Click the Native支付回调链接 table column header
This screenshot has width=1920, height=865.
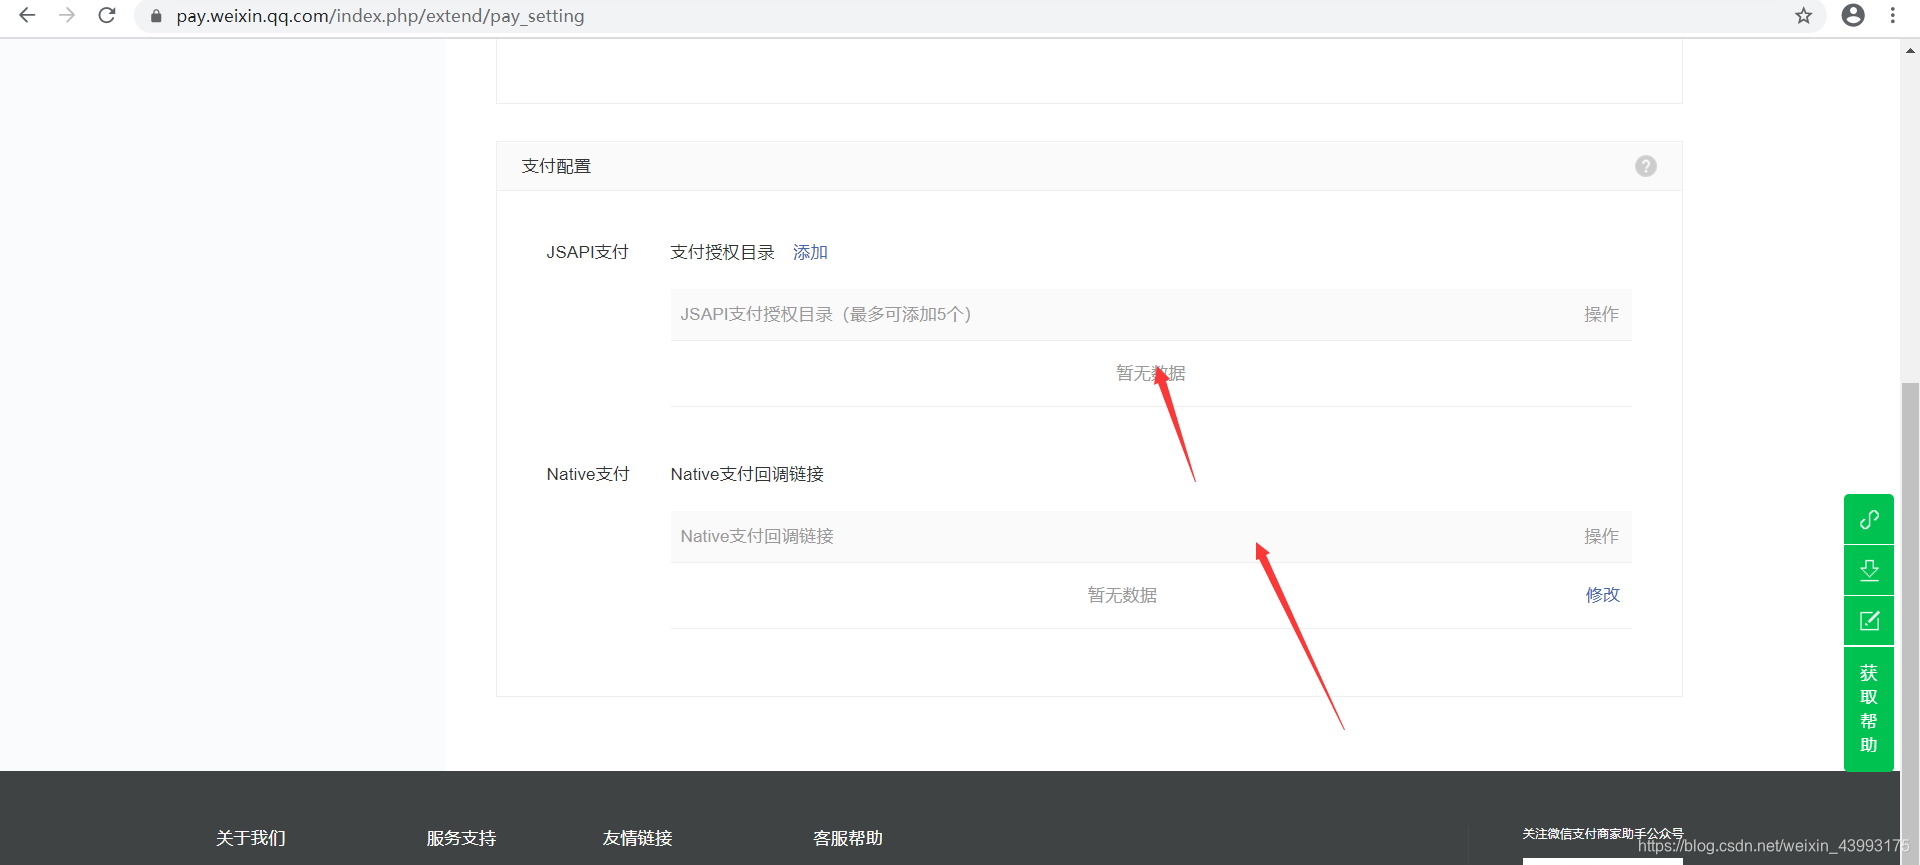pyautogui.click(x=757, y=536)
